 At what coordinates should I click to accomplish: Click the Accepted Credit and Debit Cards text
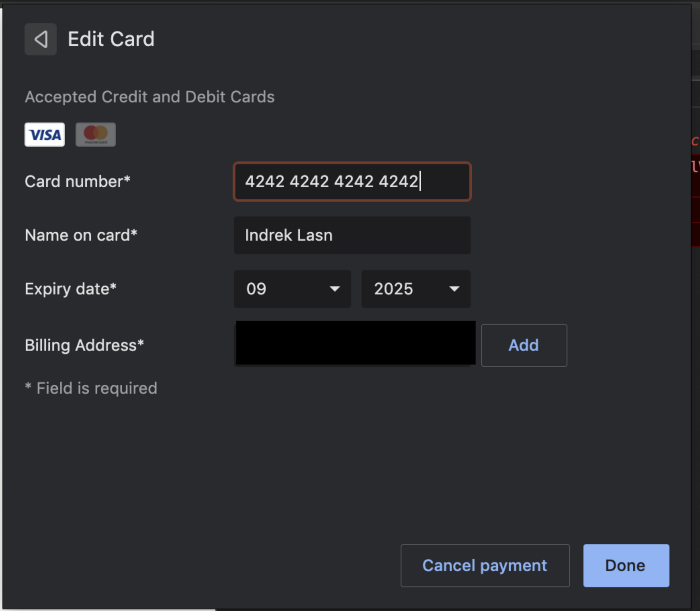coord(150,97)
